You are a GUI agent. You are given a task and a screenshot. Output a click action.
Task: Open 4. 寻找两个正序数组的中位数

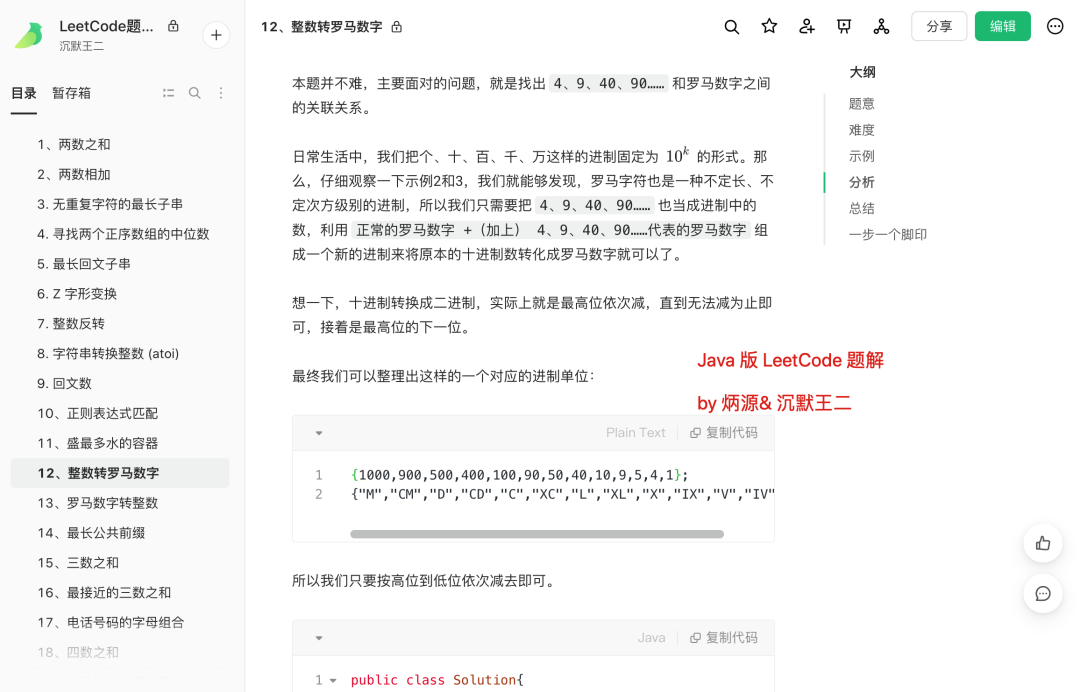pyautogui.click(x=120, y=234)
